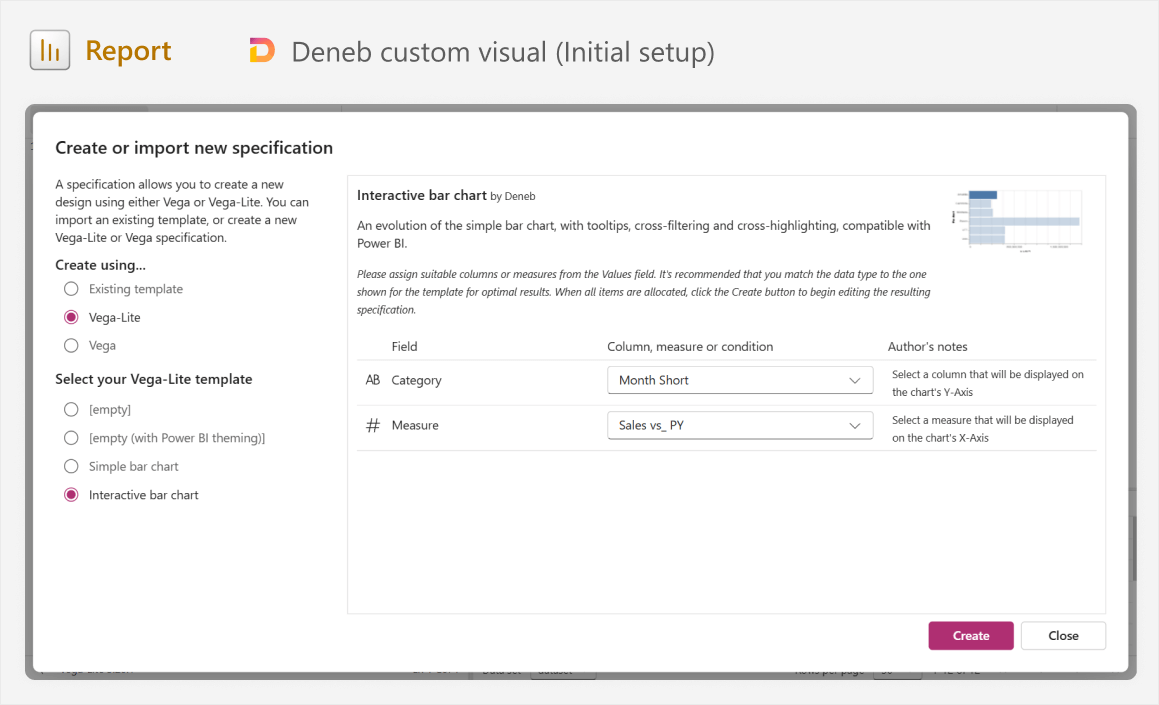The height and width of the screenshot is (705, 1159).
Task: Click the 'Category' field label
Action: (416, 381)
